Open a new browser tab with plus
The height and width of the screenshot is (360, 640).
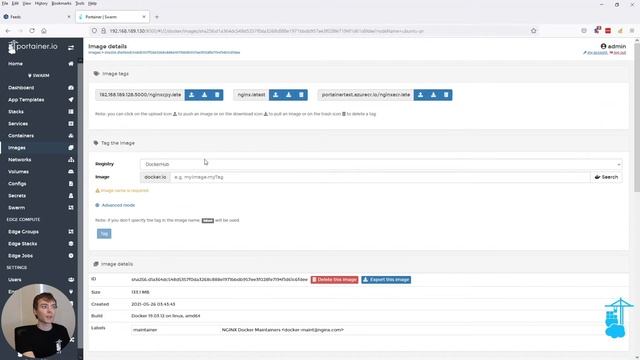coord(157,17)
